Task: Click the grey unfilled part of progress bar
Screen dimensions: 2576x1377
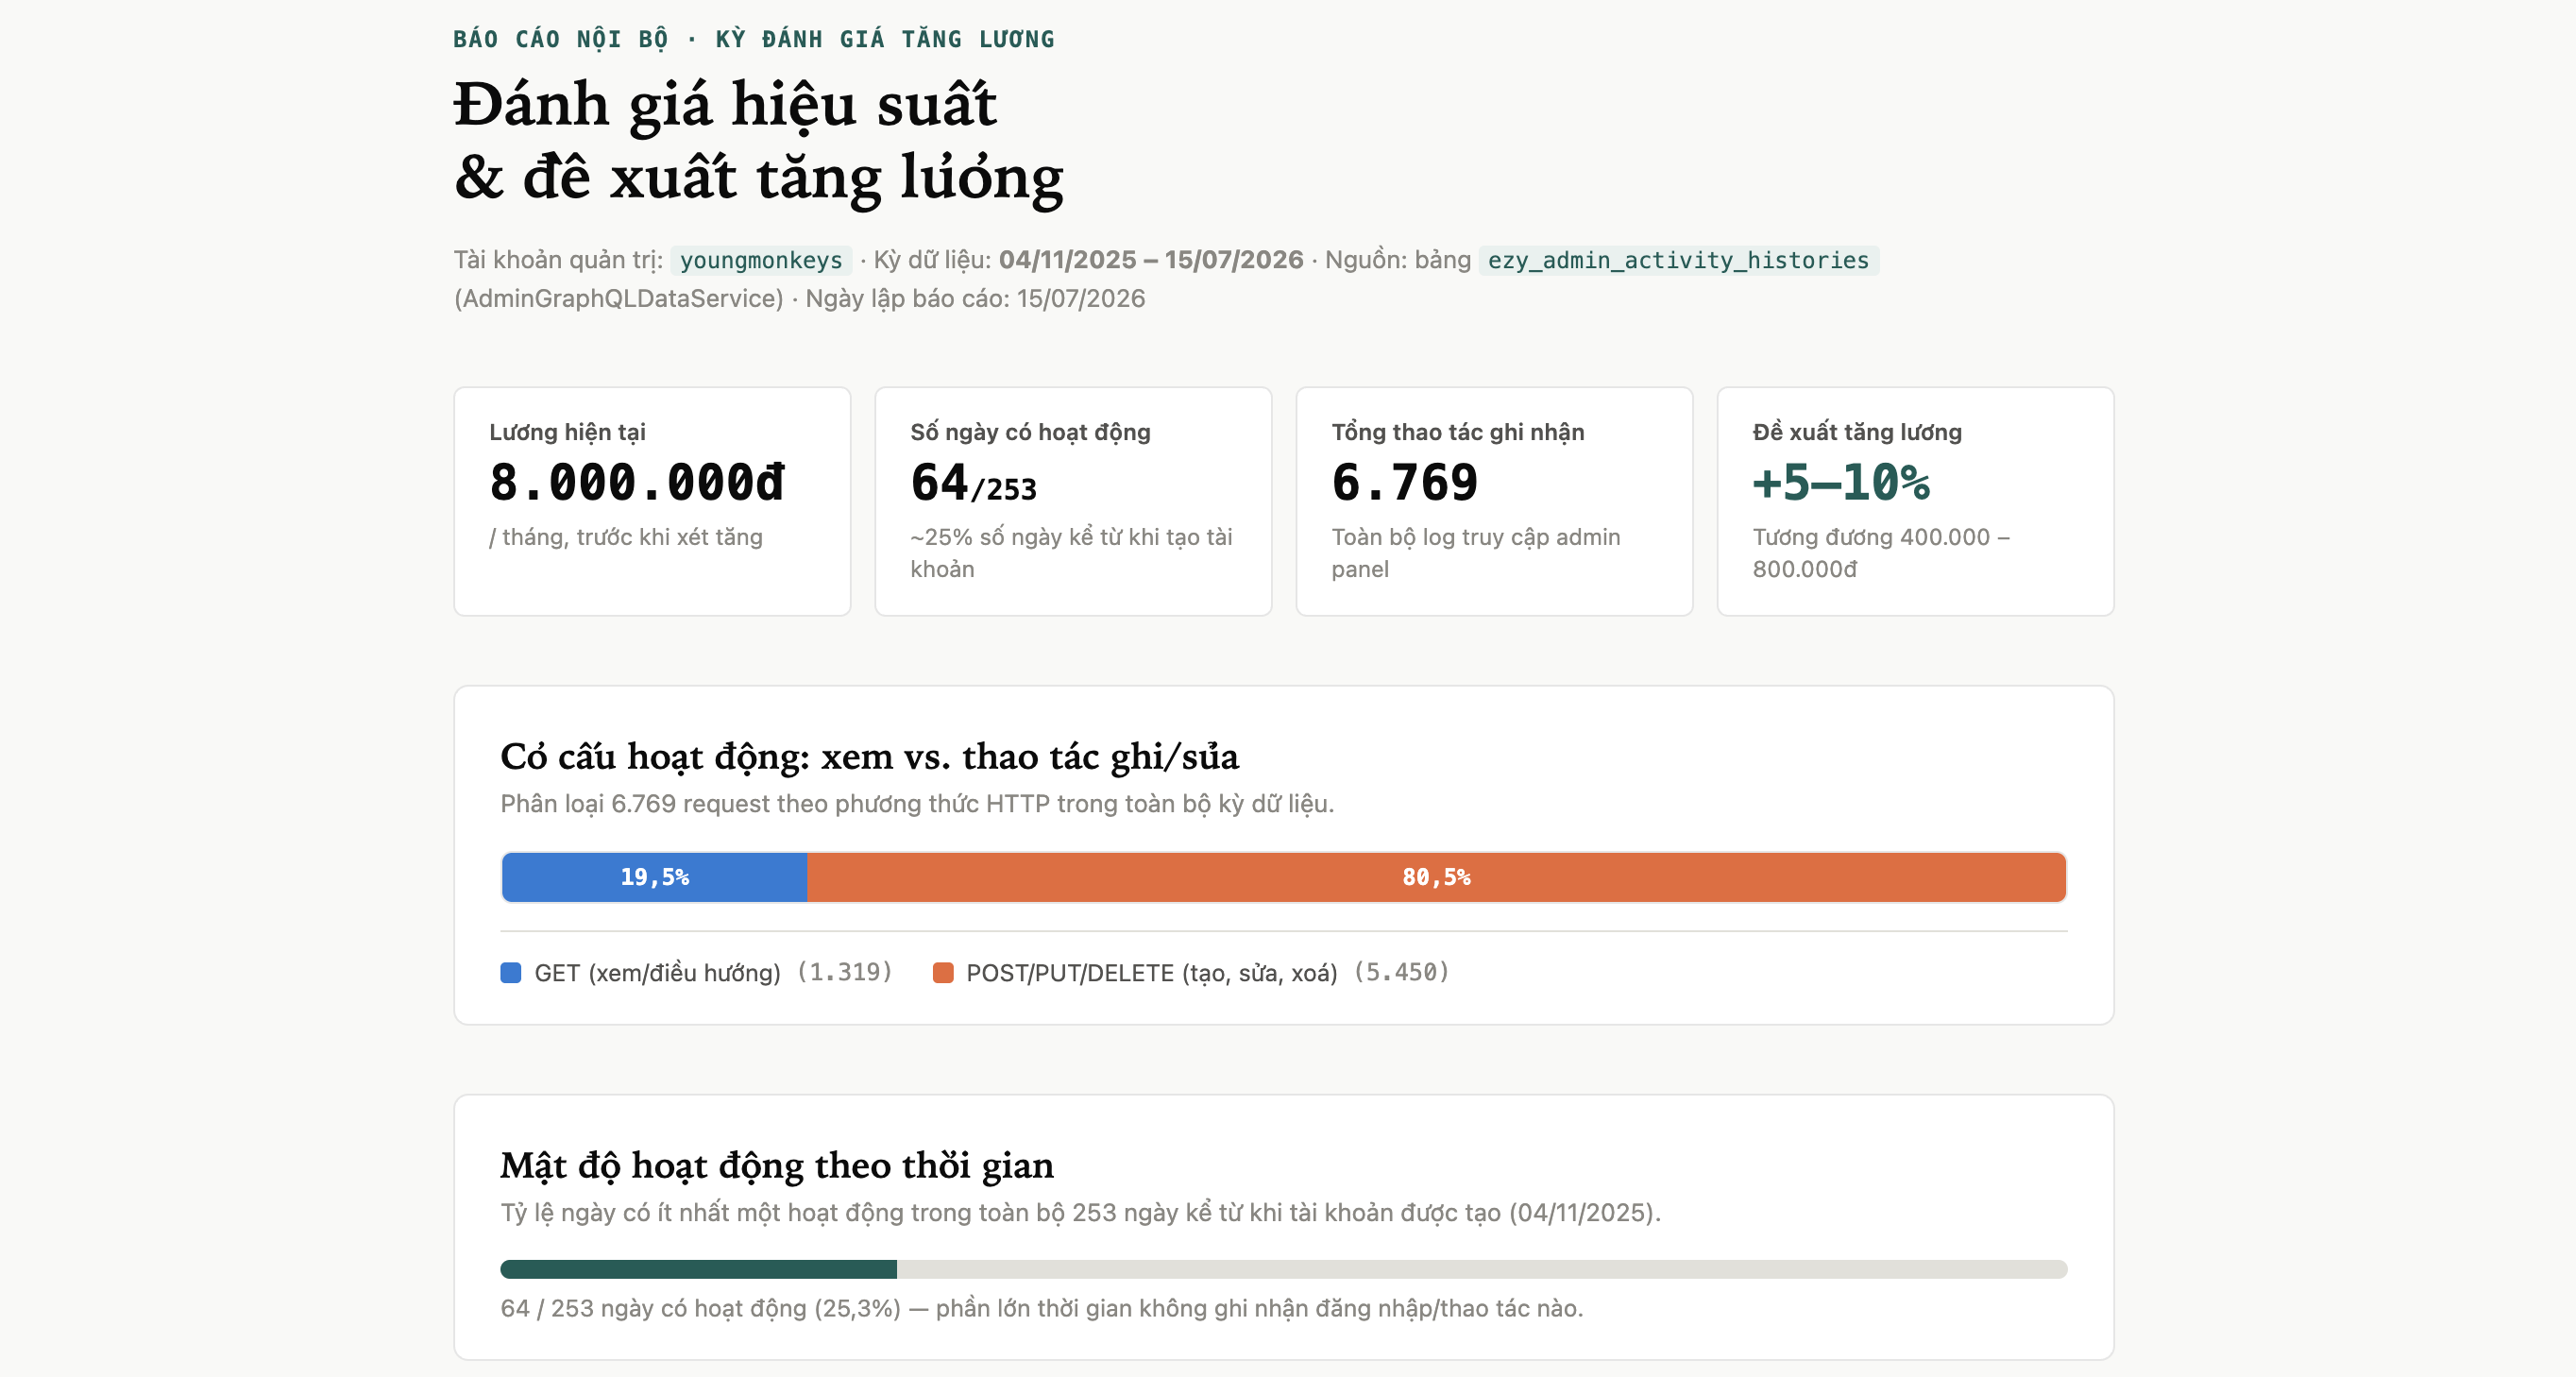Action: click(1482, 1269)
